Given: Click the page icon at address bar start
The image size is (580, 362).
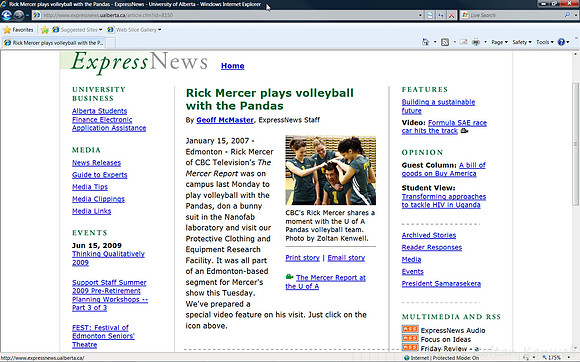Looking at the screenshot, I should [37, 15].
